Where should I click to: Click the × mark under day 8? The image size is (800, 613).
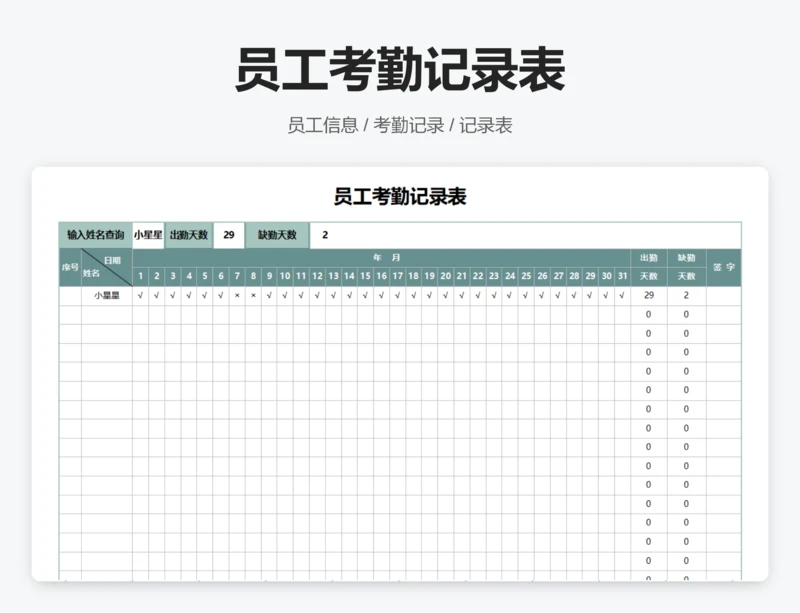click(x=253, y=296)
